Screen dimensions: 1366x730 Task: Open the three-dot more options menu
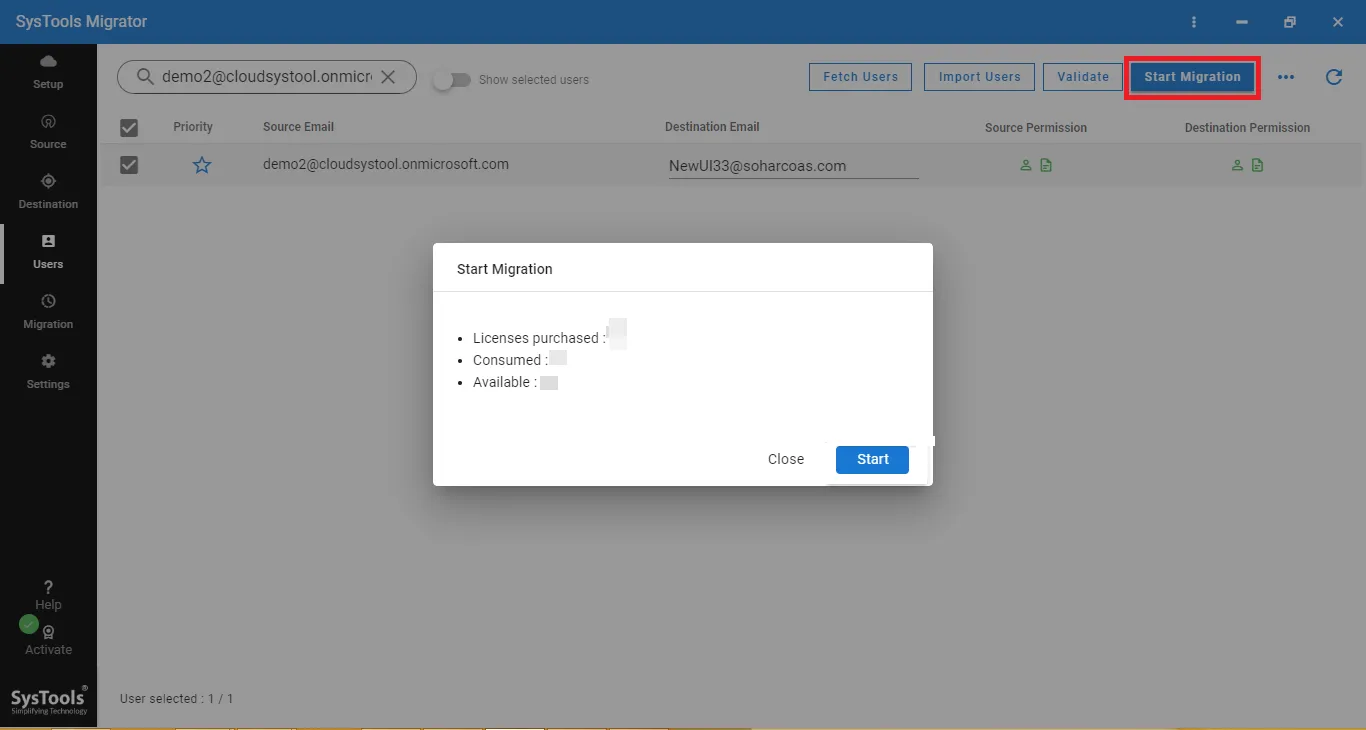1286,77
